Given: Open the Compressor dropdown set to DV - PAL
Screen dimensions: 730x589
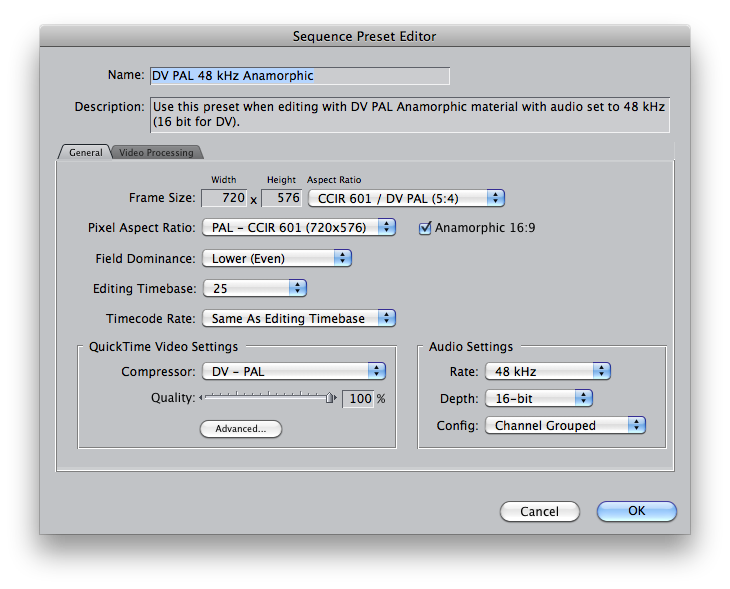Looking at the screenshot, I should [x=294, y=372].
